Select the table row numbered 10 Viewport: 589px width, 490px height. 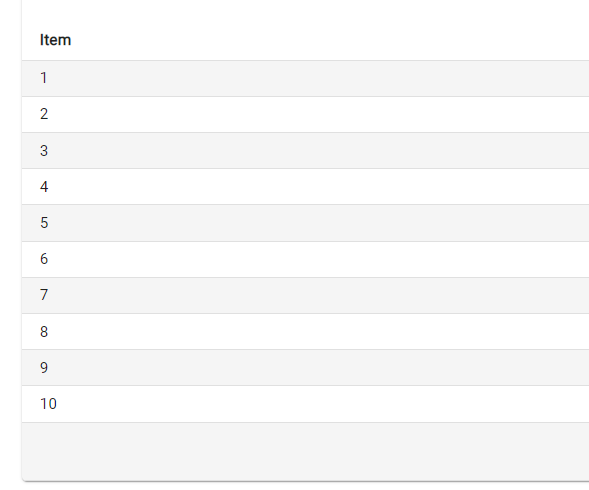tap(305, 404)
